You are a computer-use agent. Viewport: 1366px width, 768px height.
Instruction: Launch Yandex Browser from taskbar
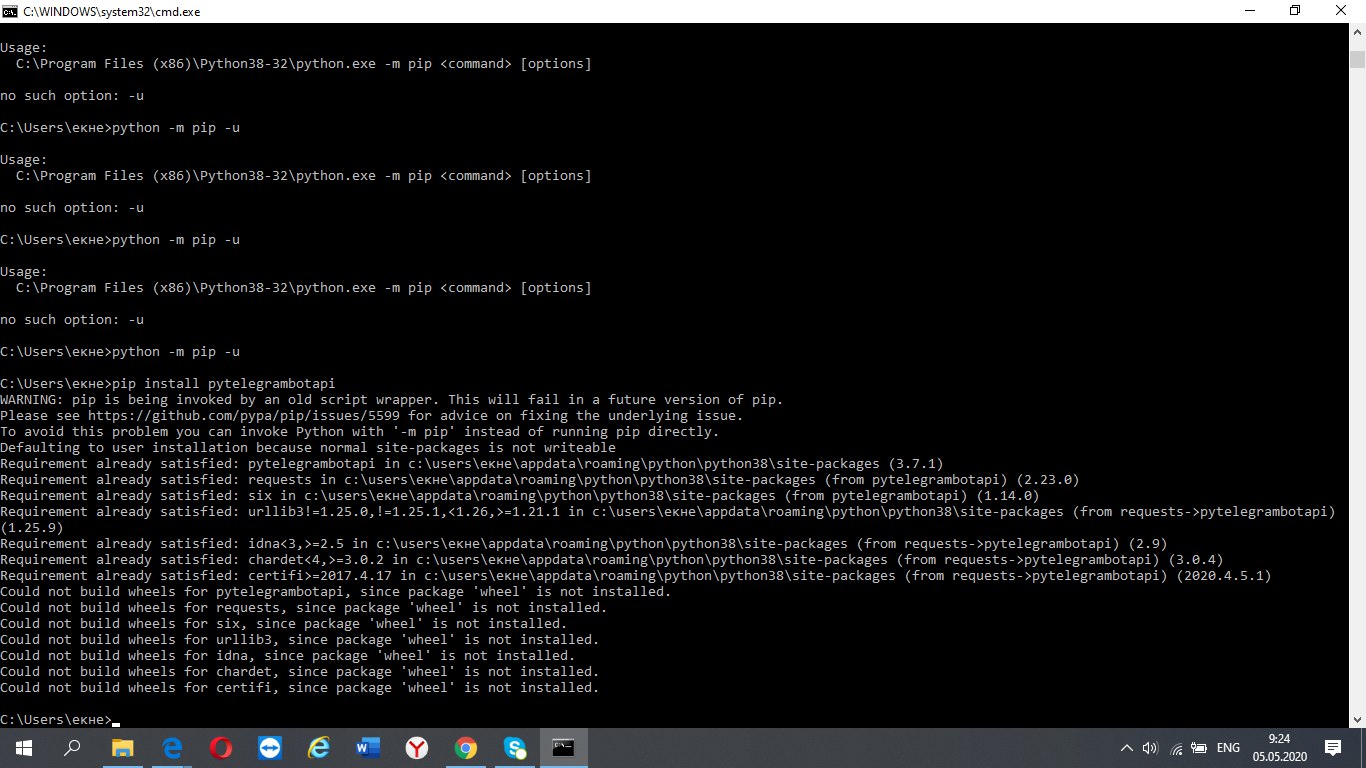point(416,747)
